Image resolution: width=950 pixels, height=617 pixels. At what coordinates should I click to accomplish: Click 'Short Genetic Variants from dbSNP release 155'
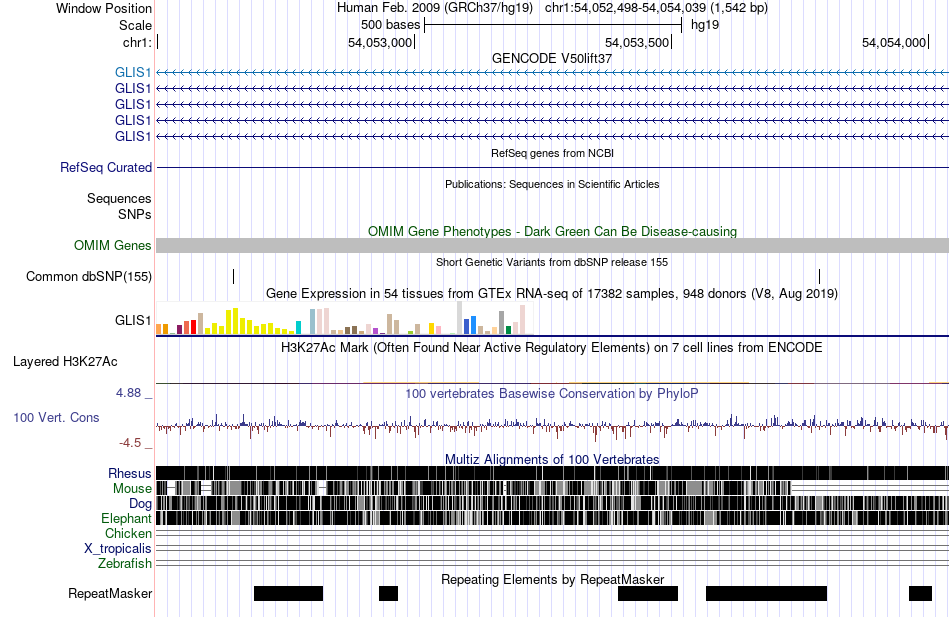click(552, 262)
